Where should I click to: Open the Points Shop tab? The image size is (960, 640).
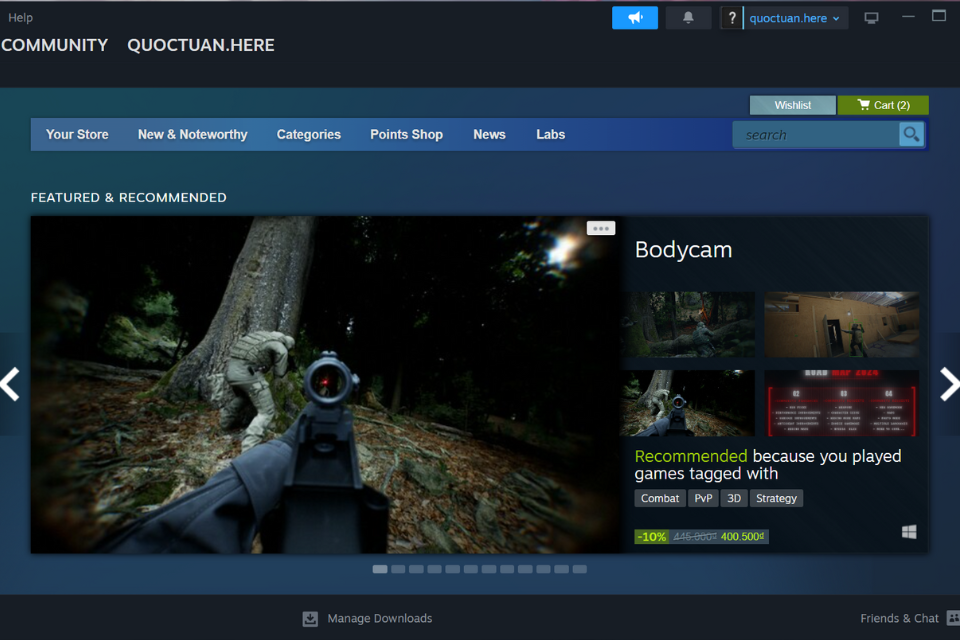(407, 134)
